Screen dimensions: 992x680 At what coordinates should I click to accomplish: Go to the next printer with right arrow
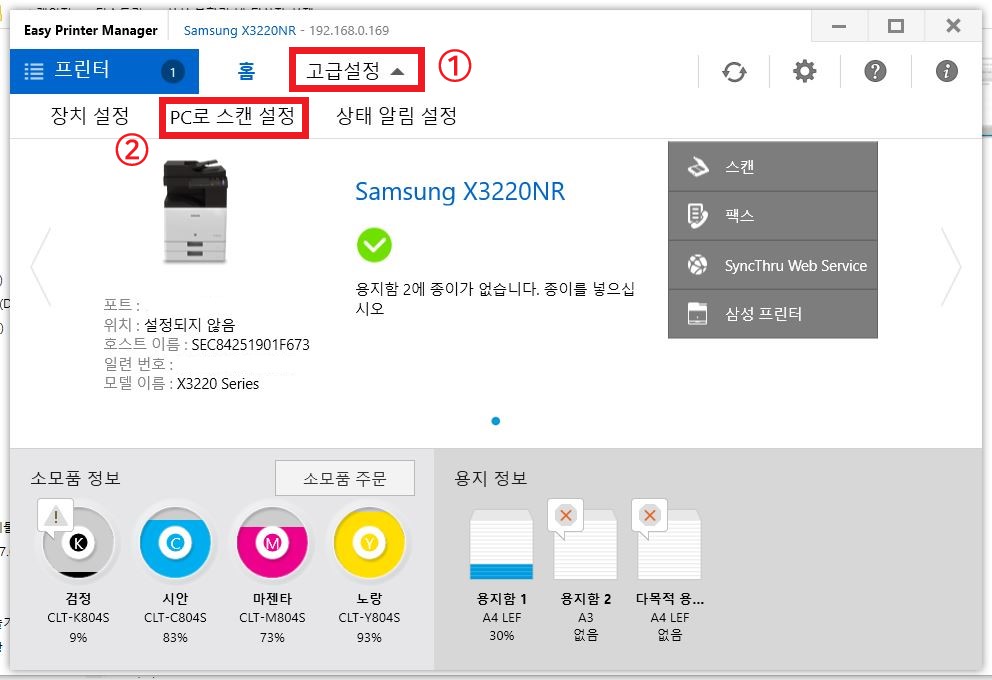[951, 267]
